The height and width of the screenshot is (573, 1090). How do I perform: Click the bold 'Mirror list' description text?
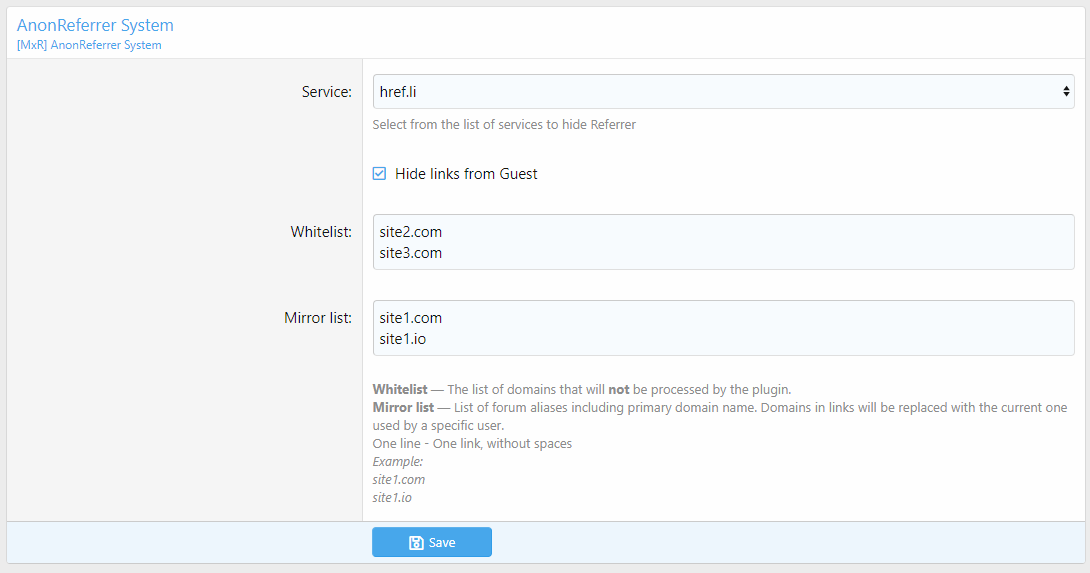tap(403, 408)
